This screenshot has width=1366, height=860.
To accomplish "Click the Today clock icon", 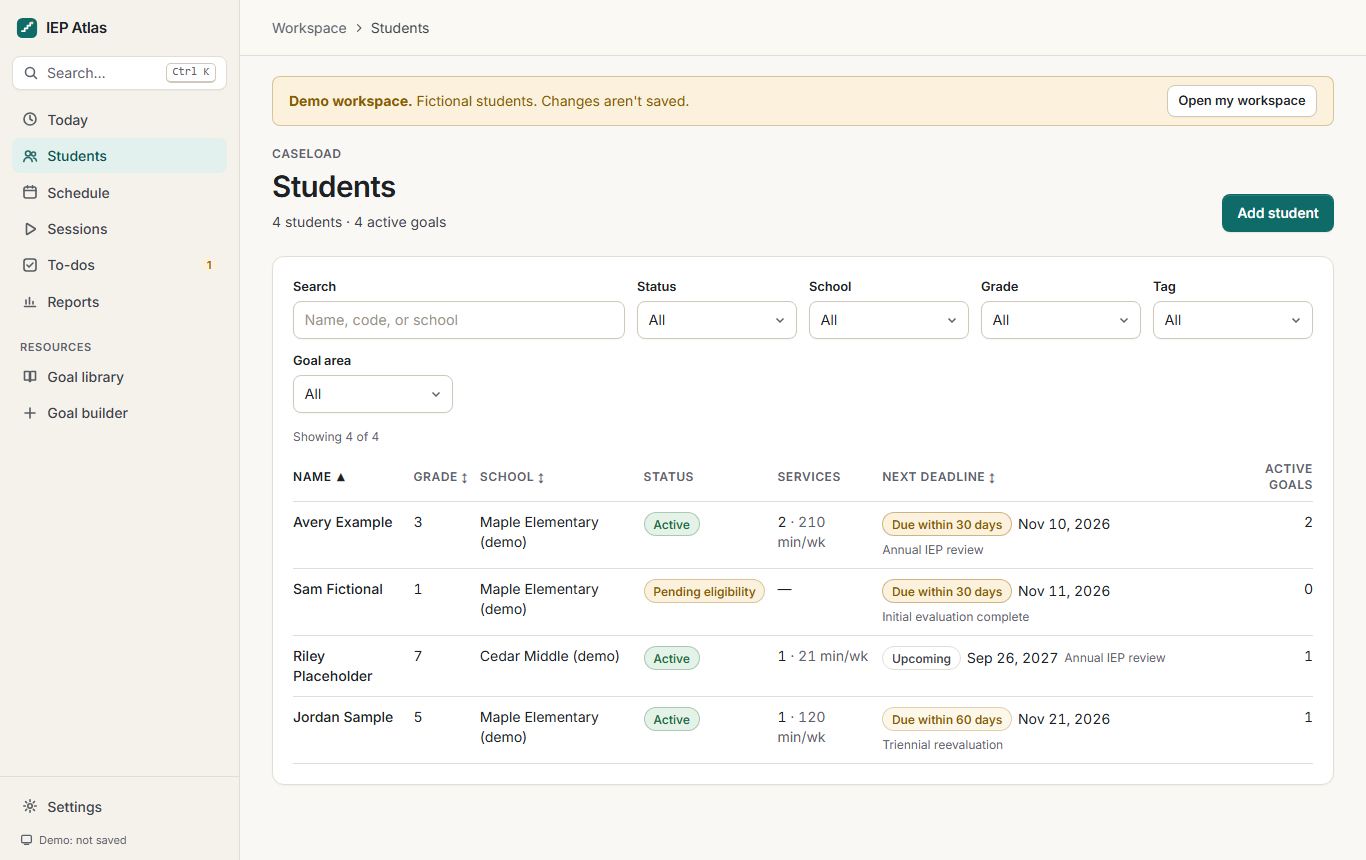I will (30, 120).
